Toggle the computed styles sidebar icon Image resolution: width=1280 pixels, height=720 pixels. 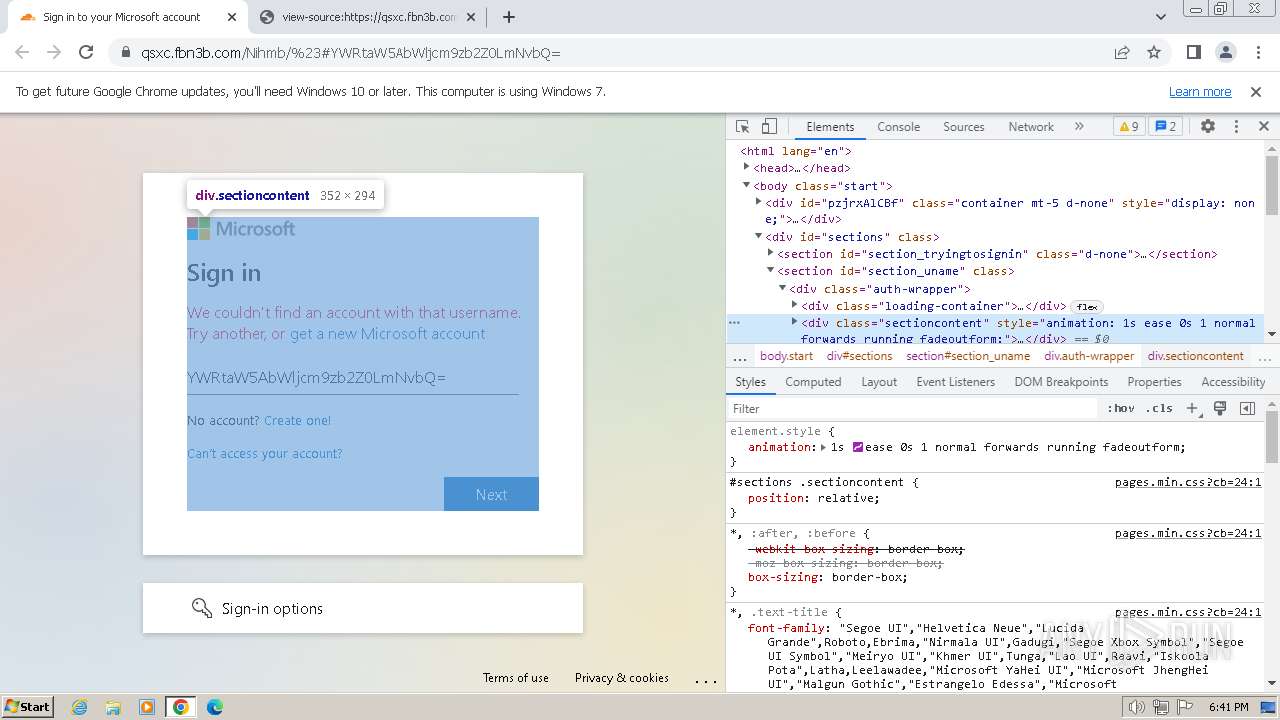point(1247,408)
